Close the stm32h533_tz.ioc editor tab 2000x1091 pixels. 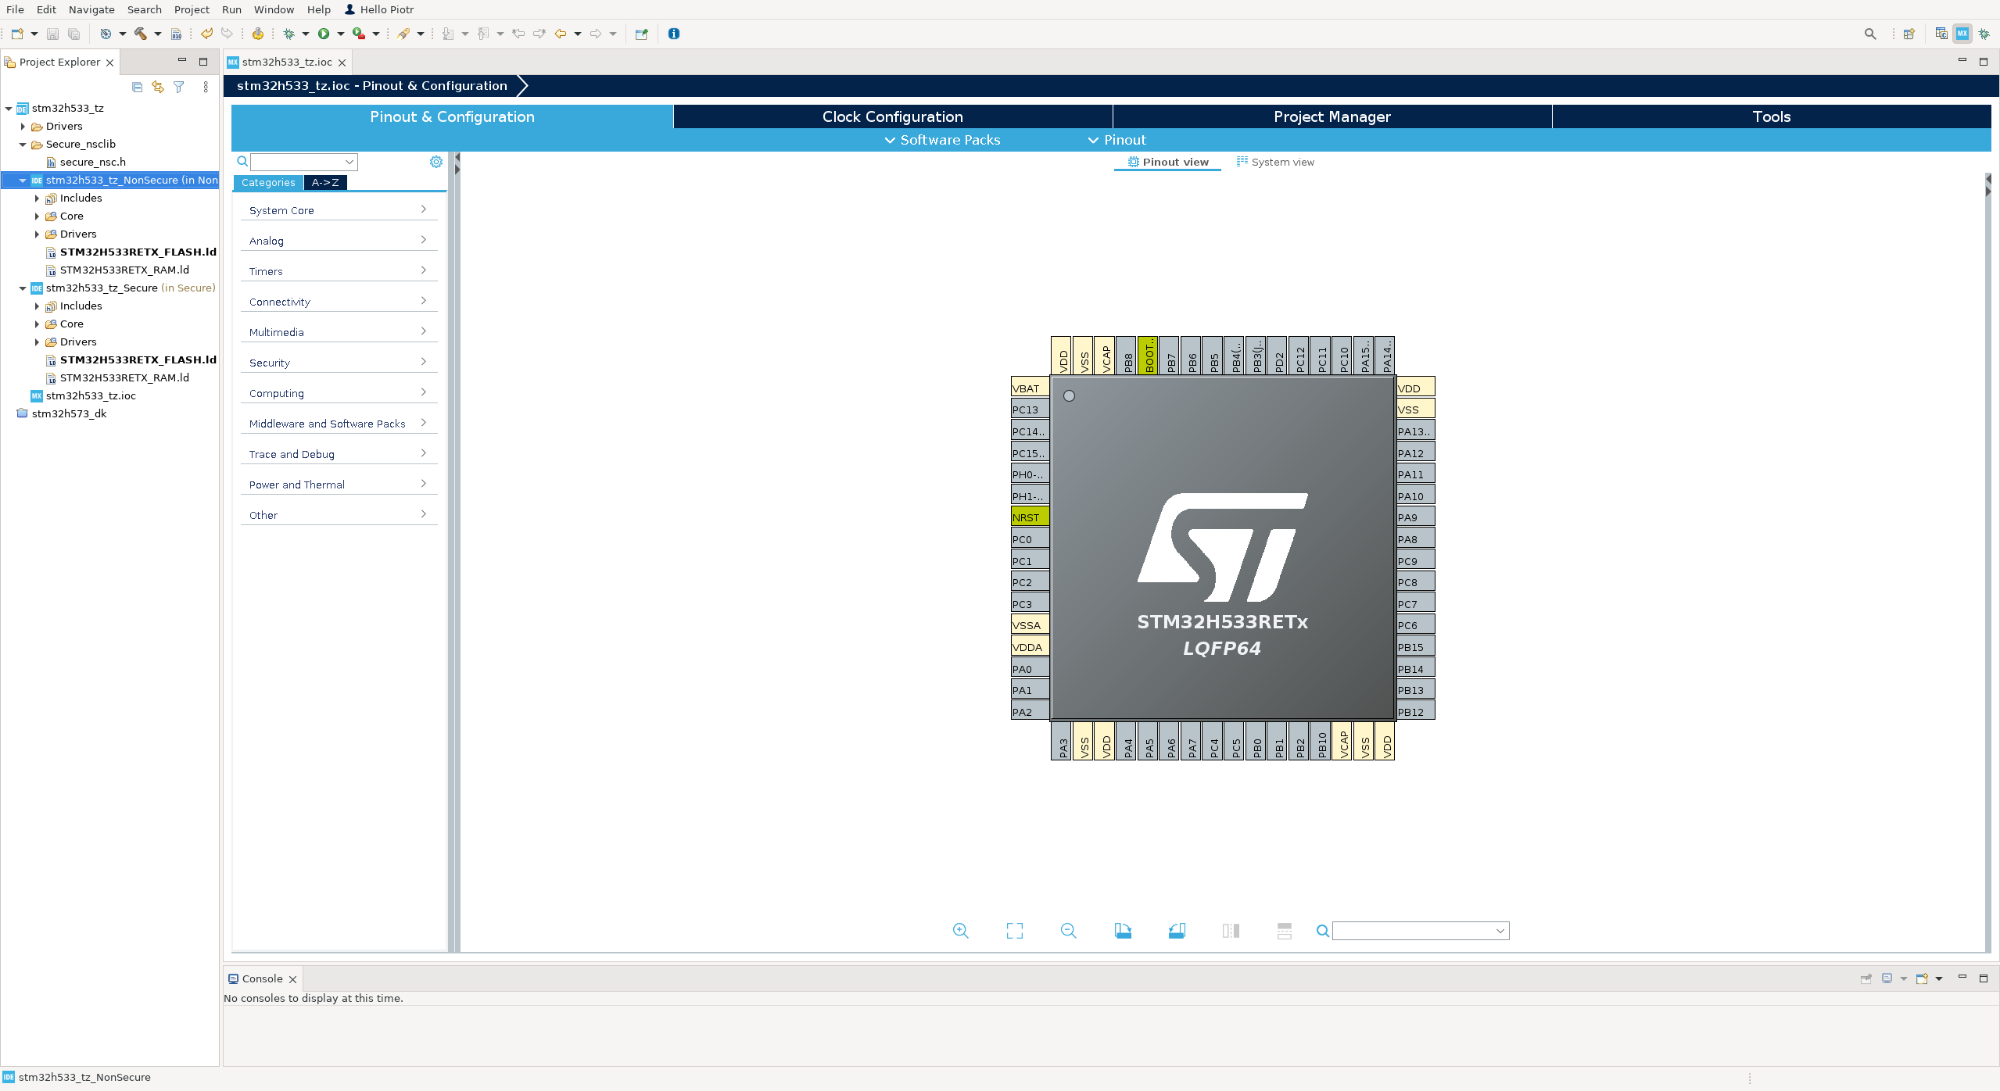[342, 63]
